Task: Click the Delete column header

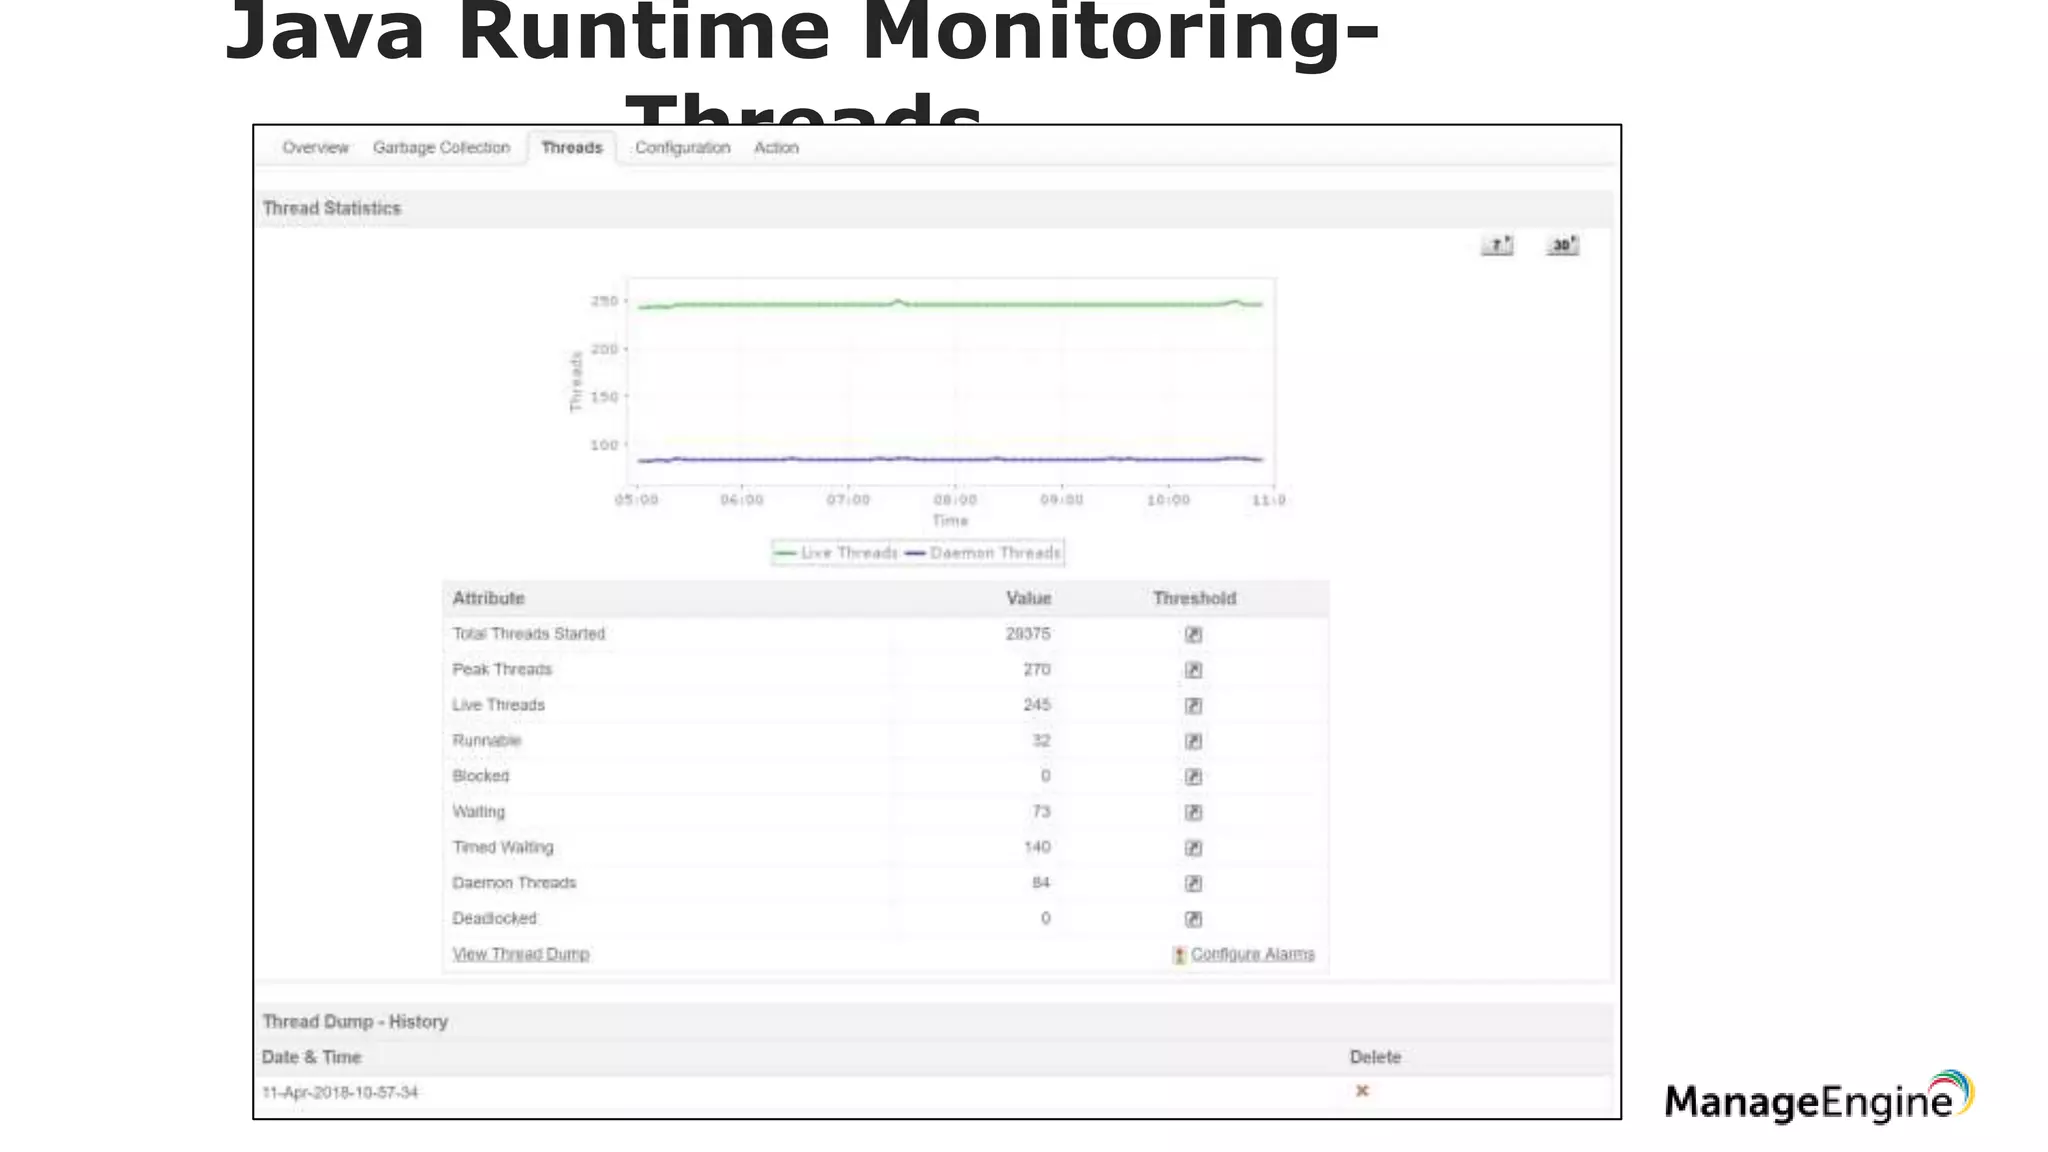Action: tap(1375, 1057)
